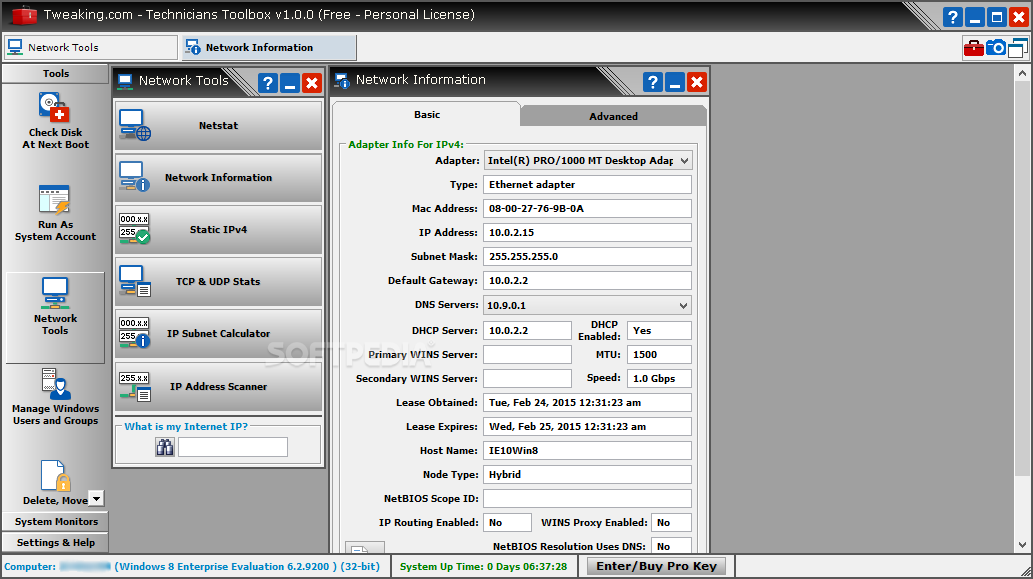This screenshot has height=579, width=1033.
Task: Click the Subnet Mask field
Action: coord(588,256)
